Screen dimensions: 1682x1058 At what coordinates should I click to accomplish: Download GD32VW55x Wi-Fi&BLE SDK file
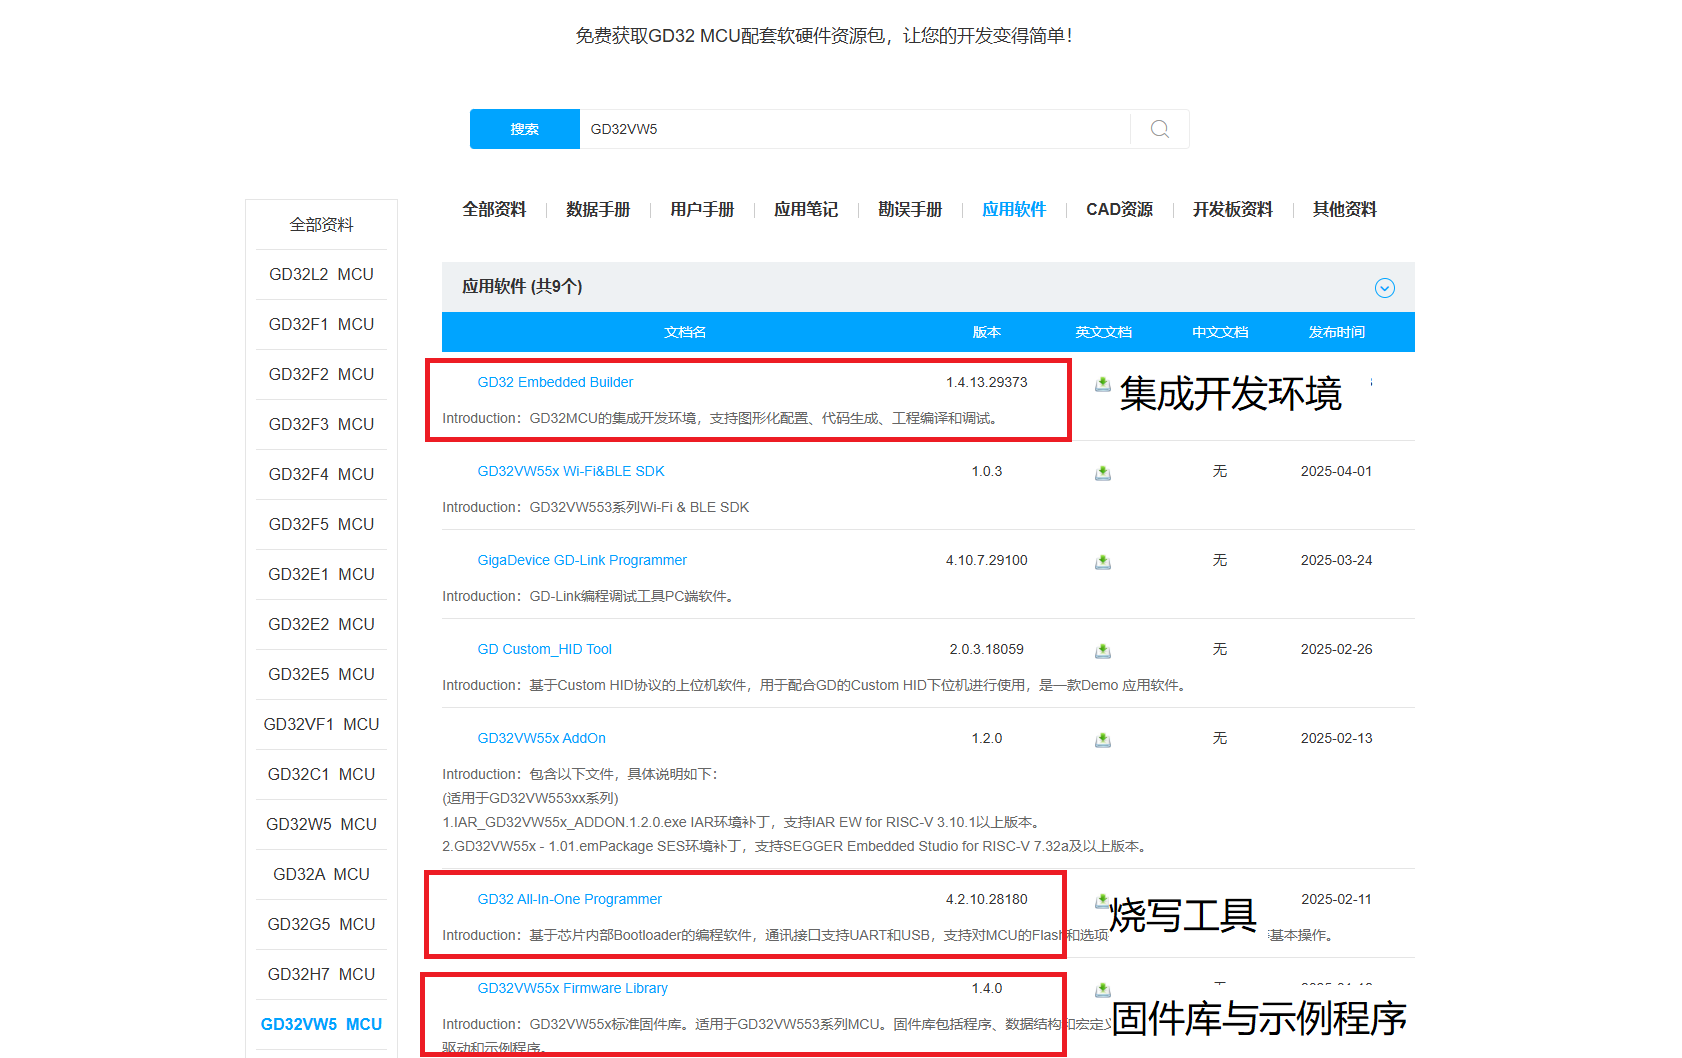tap(1102, 473)
